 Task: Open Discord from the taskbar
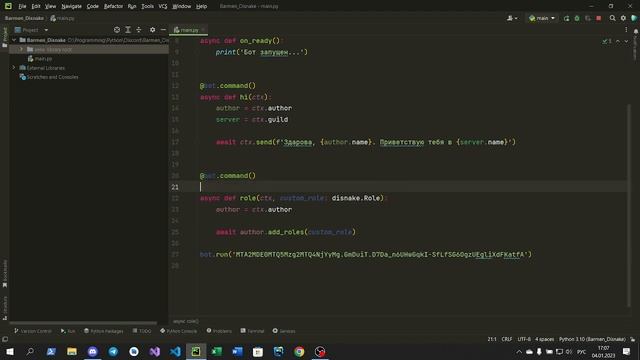coord(93,351)
